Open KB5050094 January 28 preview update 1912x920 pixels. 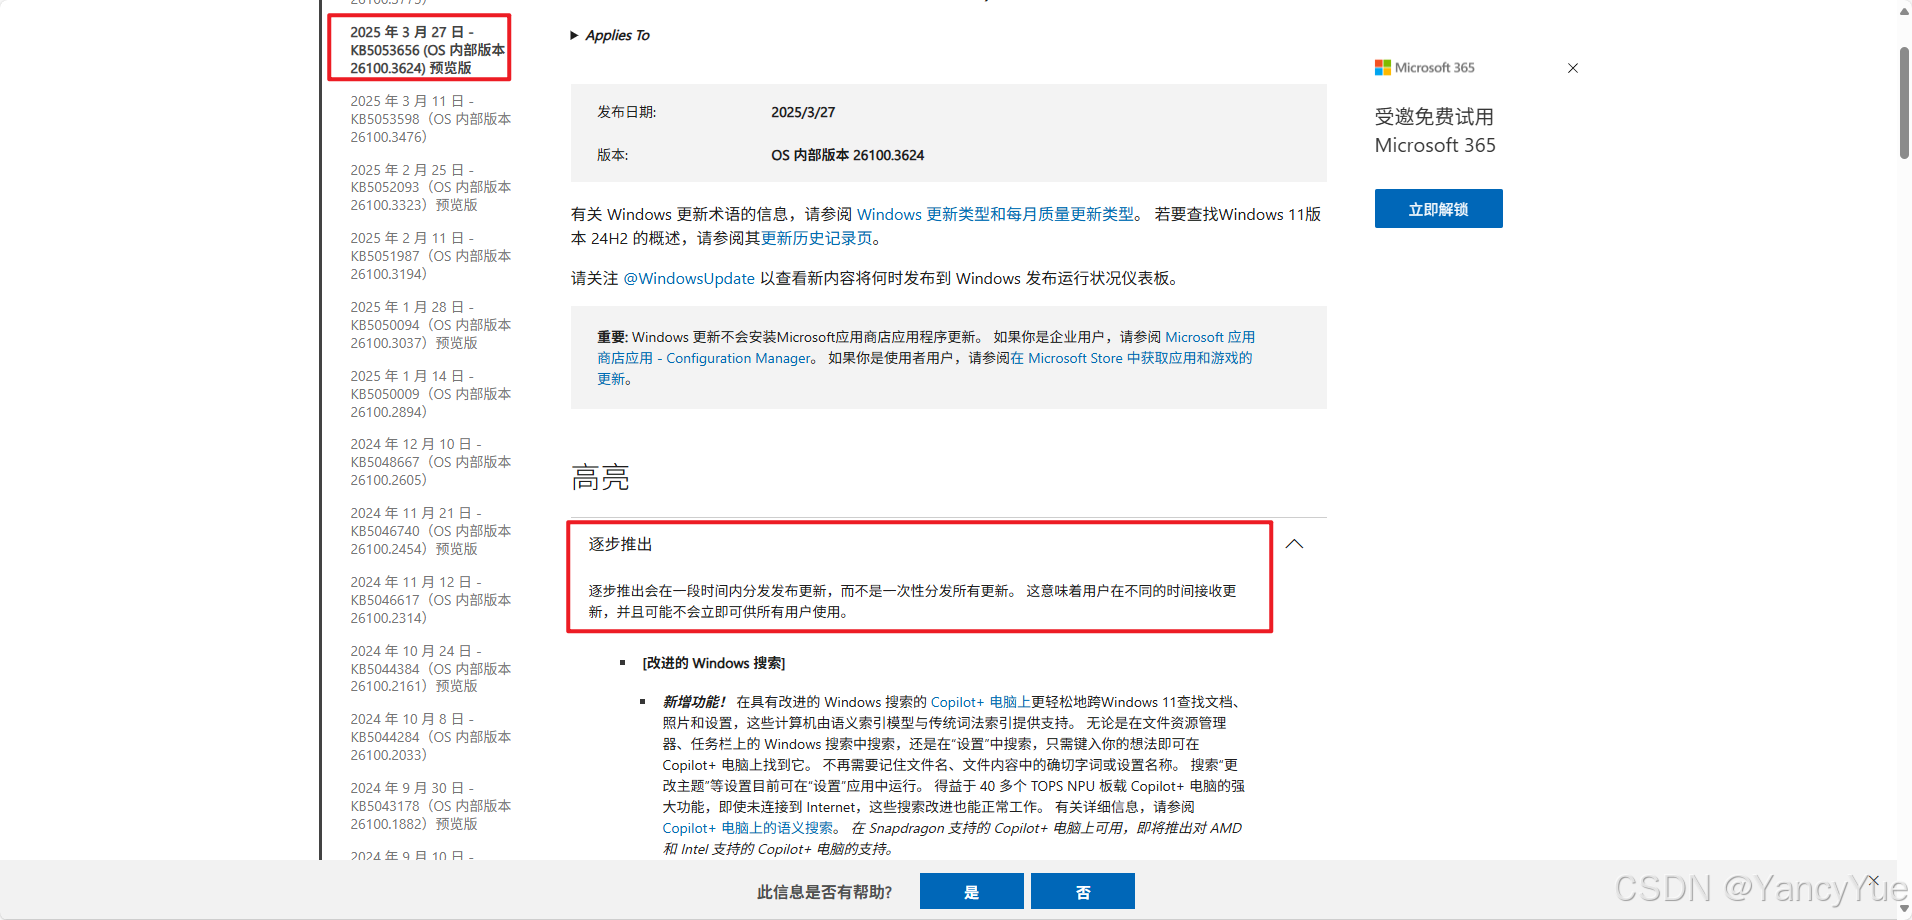[430, 325]
